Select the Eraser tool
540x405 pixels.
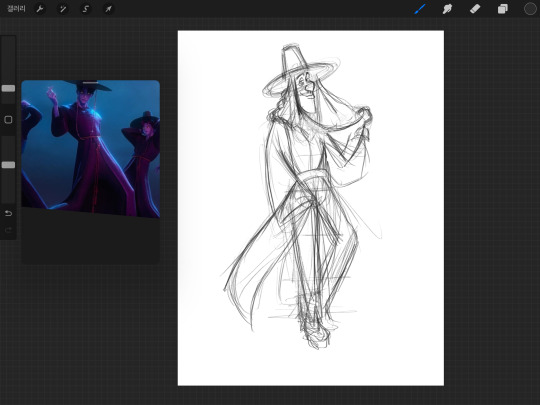point(475,9)
